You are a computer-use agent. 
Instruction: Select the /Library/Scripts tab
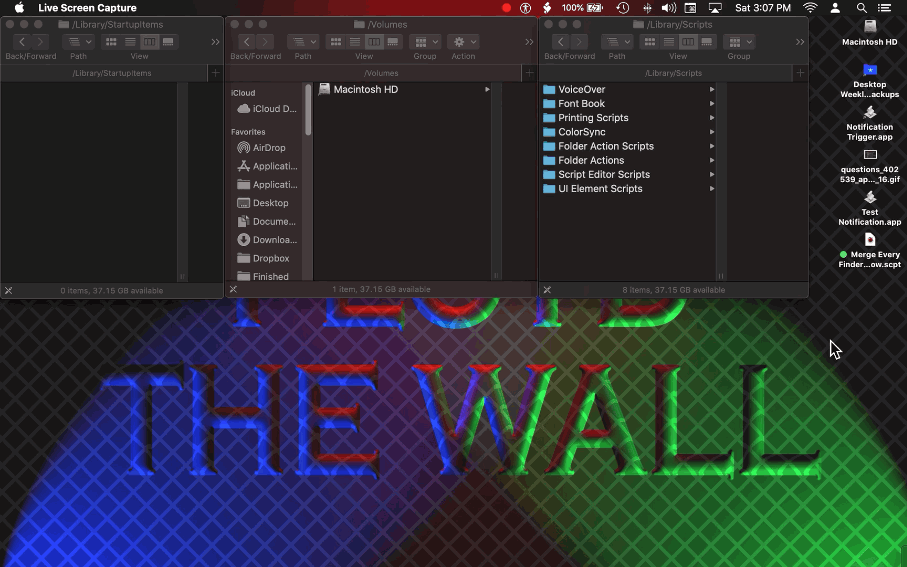coord(666,73)
